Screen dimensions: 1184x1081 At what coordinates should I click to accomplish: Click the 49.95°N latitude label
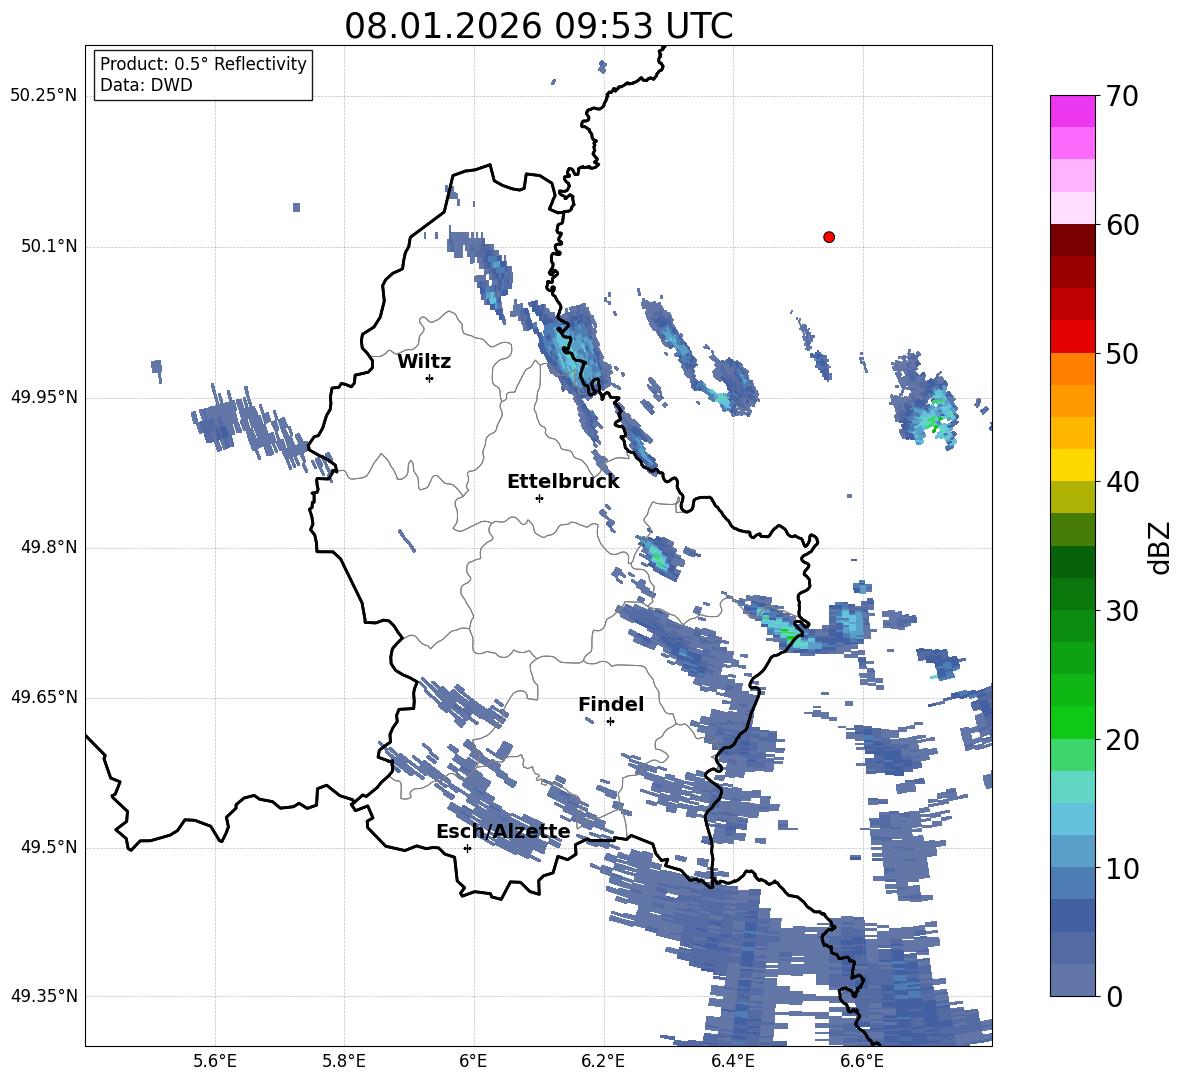tap(44, 397)
